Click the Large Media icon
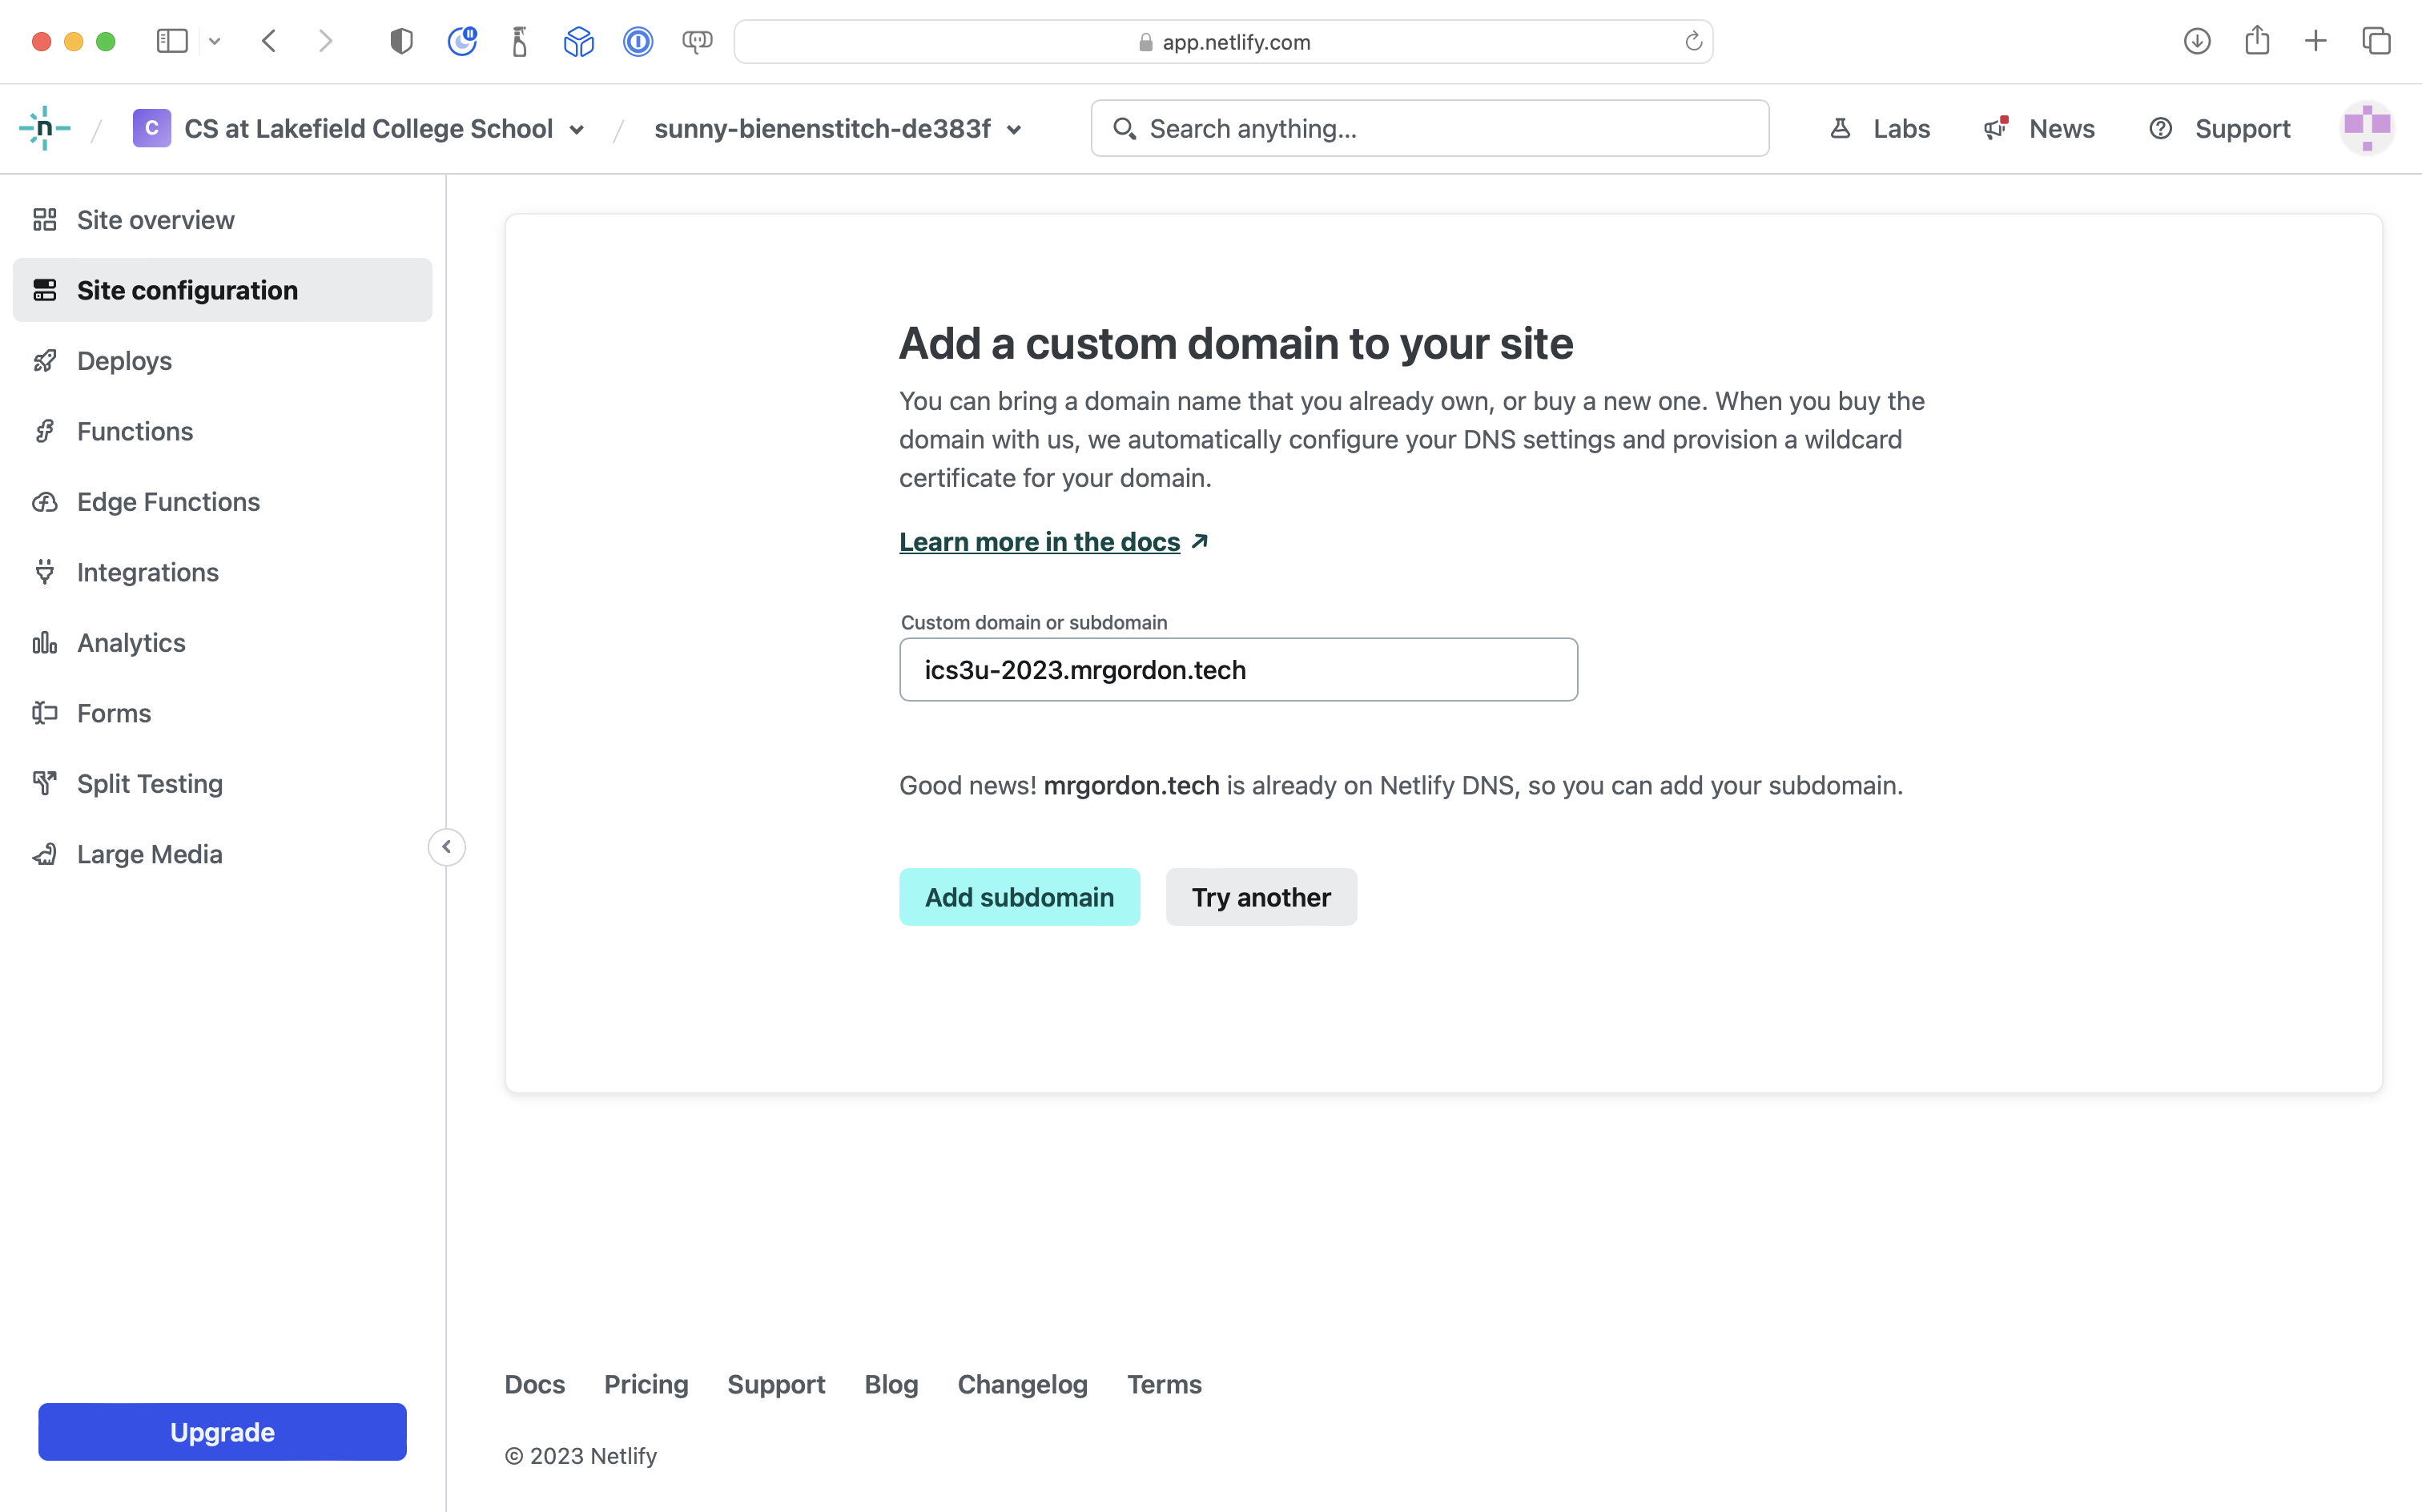The height and width of the screenshot is (1512, 2422). [x=44, y=854]
